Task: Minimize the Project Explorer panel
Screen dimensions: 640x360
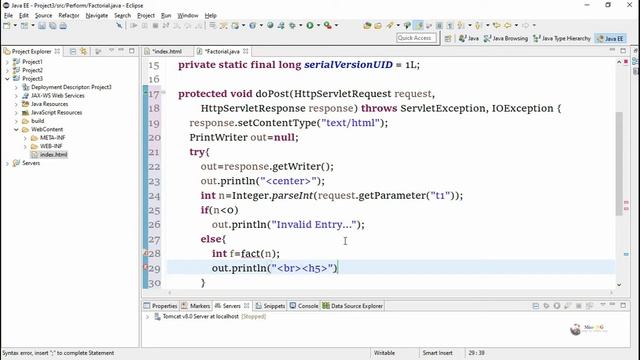Action: (x=121, y=51)
